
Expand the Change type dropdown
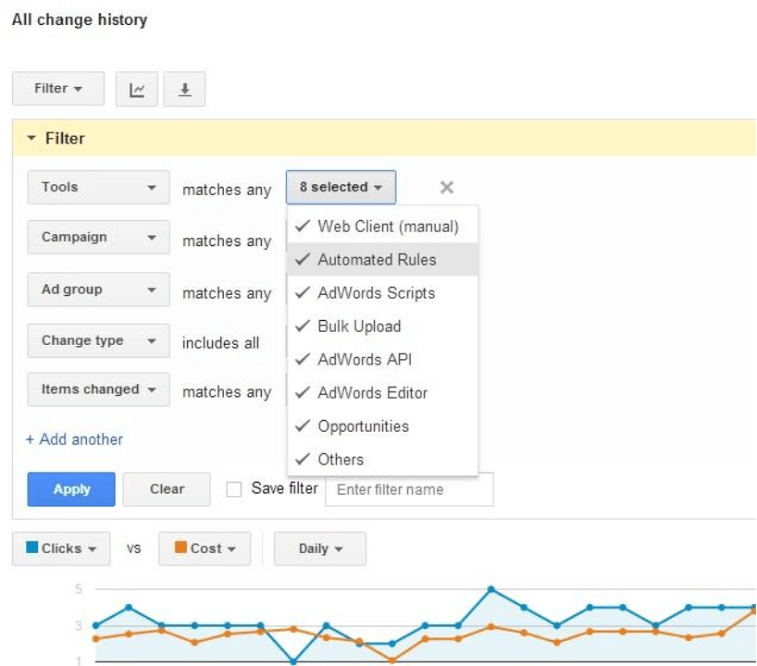coord(98,341)
